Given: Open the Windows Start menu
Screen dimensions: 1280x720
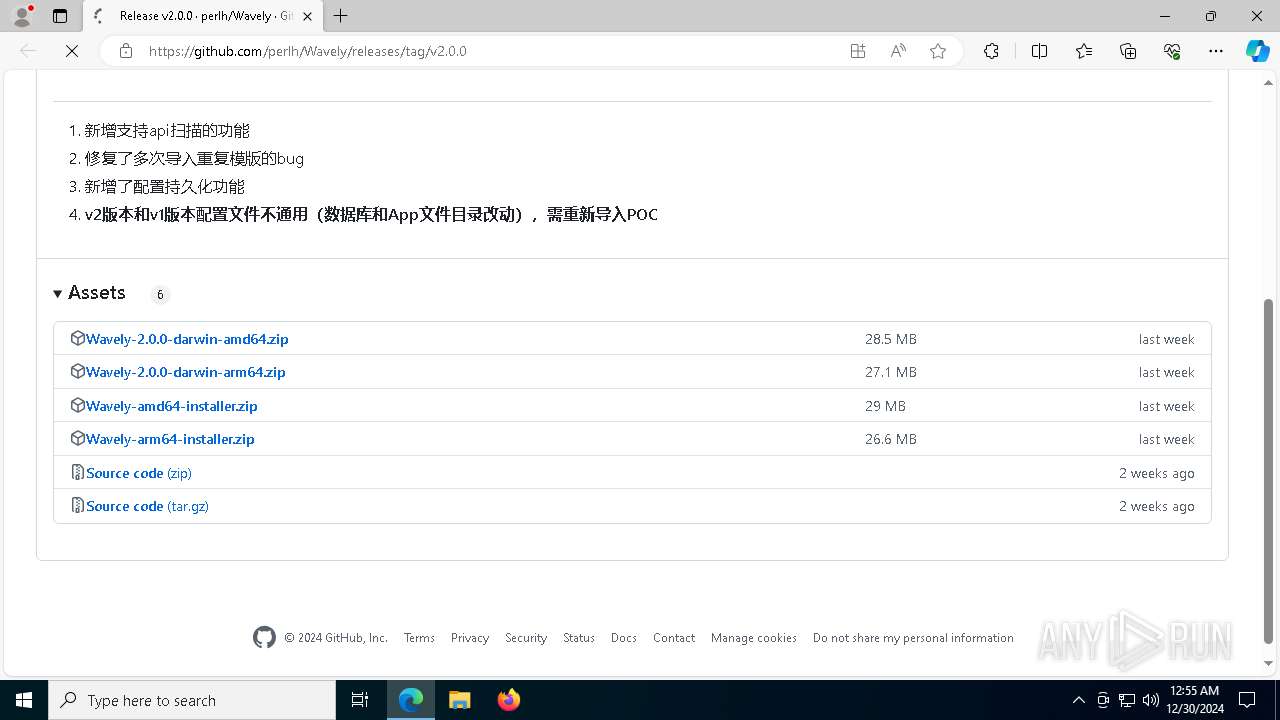Looking at the screenshot, I should click(x=24, y=700).
